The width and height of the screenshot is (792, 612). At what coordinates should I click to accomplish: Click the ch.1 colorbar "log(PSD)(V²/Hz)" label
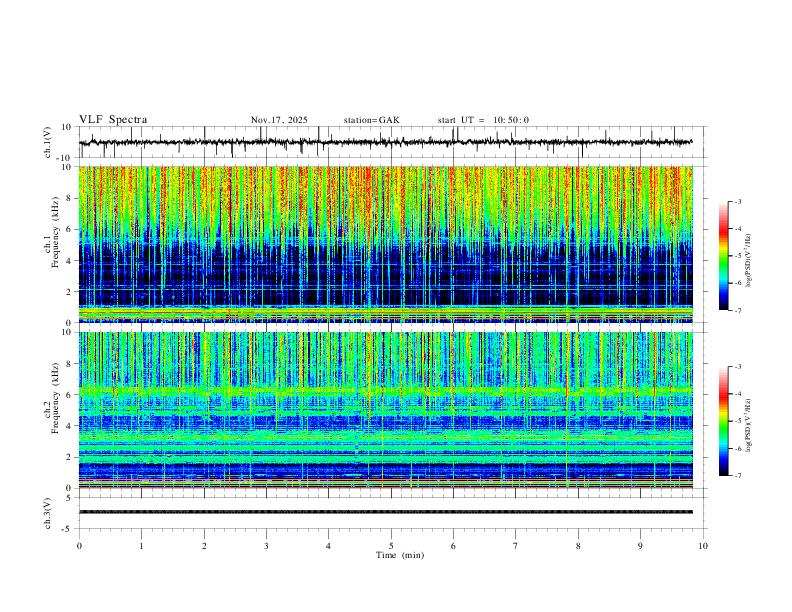(749, 261)
